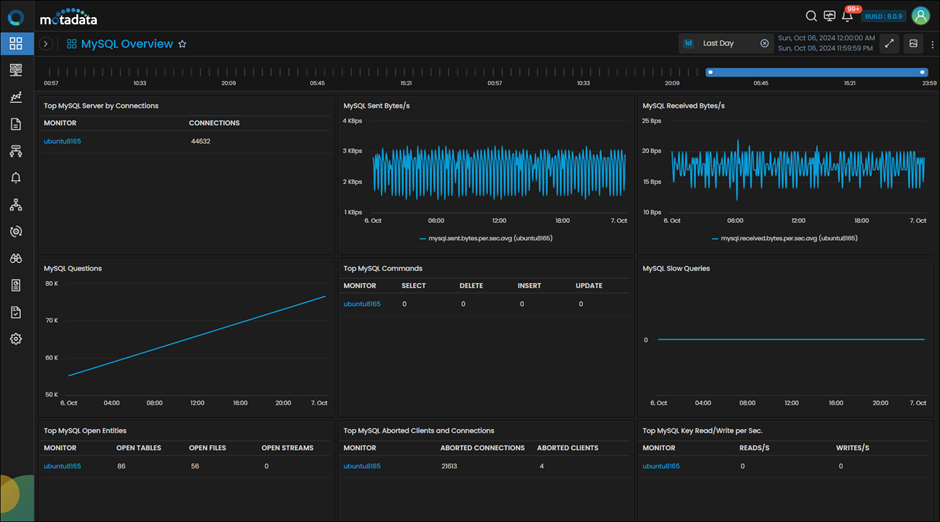The image size is (940, 522).
Task: Mark MySQL Overview as favorite star
Action: tap(182, 44)
